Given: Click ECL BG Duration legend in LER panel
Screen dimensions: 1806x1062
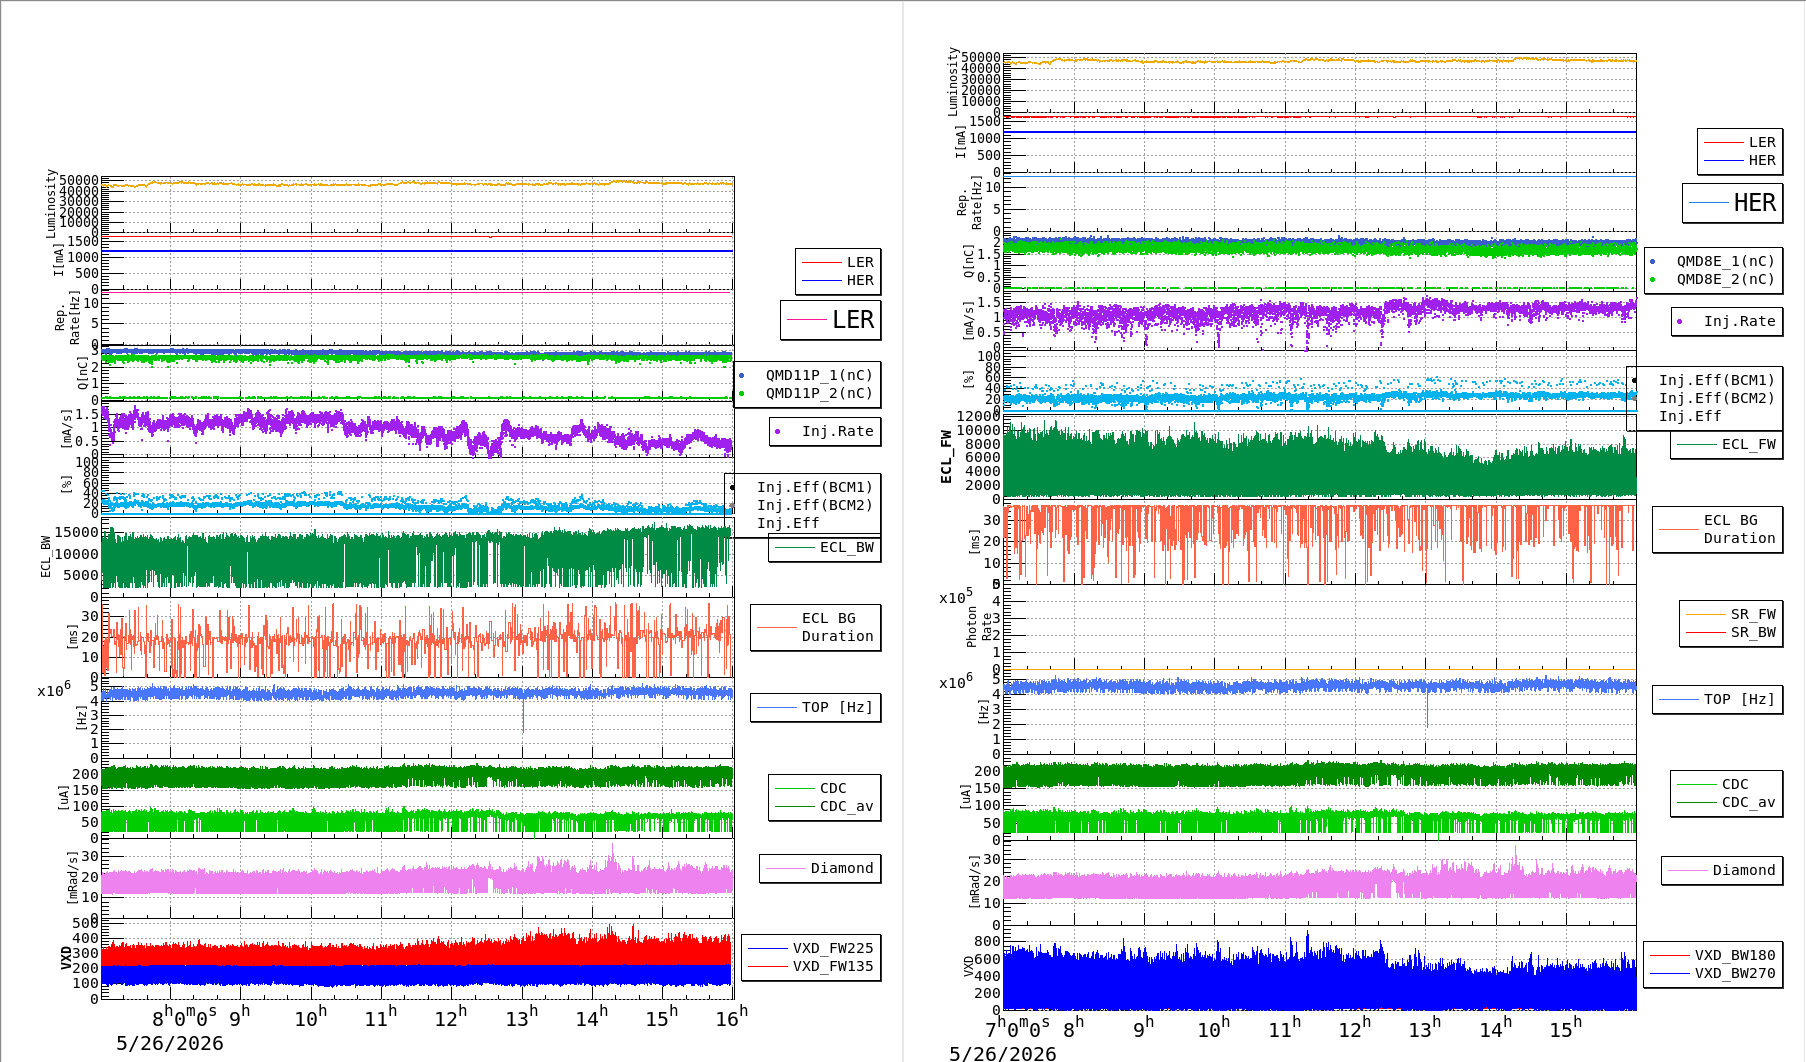Looking at the screenshot, I should tap(837, 627).
